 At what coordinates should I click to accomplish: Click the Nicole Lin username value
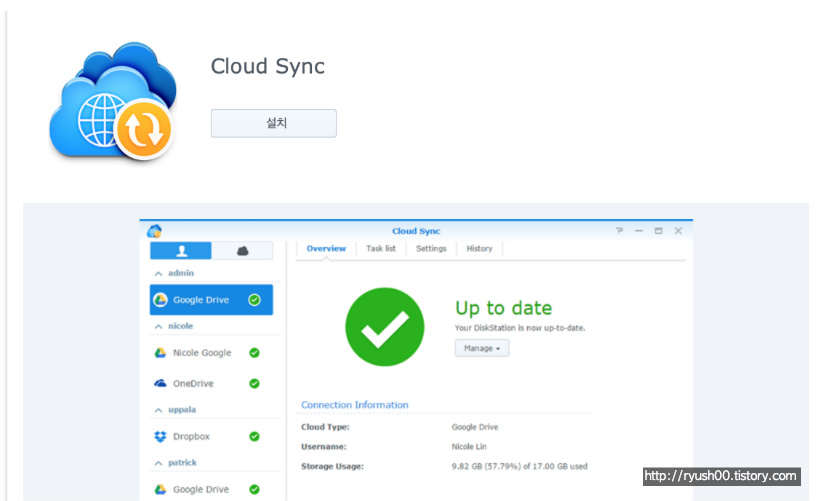tap(469, 447)
